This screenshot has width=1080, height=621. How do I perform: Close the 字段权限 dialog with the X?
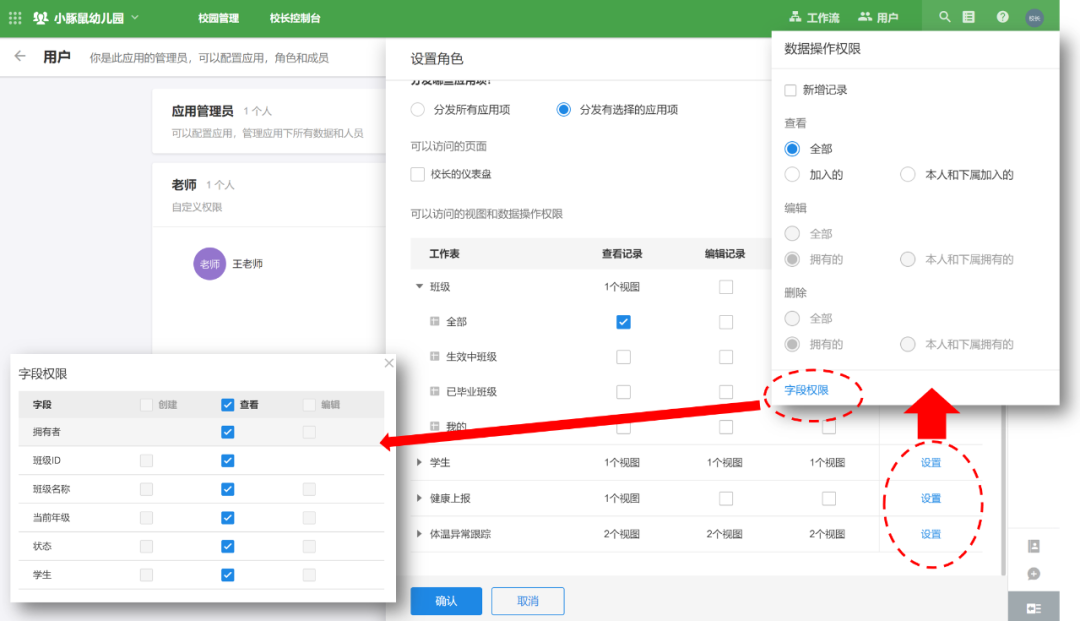point(388,363)
